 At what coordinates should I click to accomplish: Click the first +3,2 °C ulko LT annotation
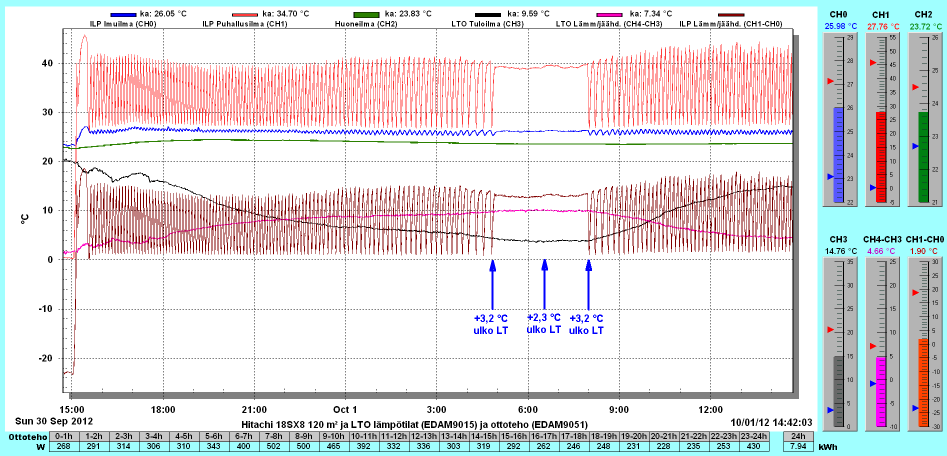(x=491, y=324)
